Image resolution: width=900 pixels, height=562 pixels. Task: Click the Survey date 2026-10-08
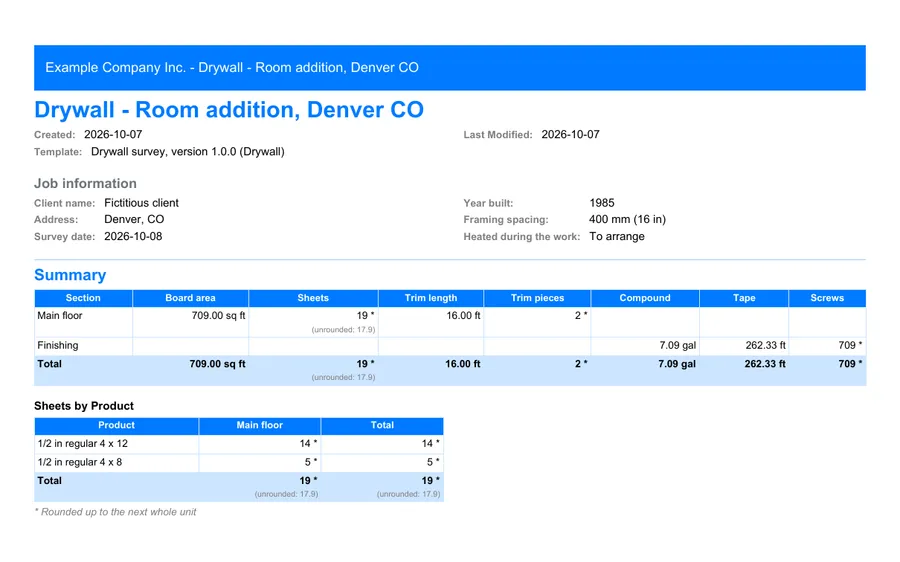click(x=133, y=237)
